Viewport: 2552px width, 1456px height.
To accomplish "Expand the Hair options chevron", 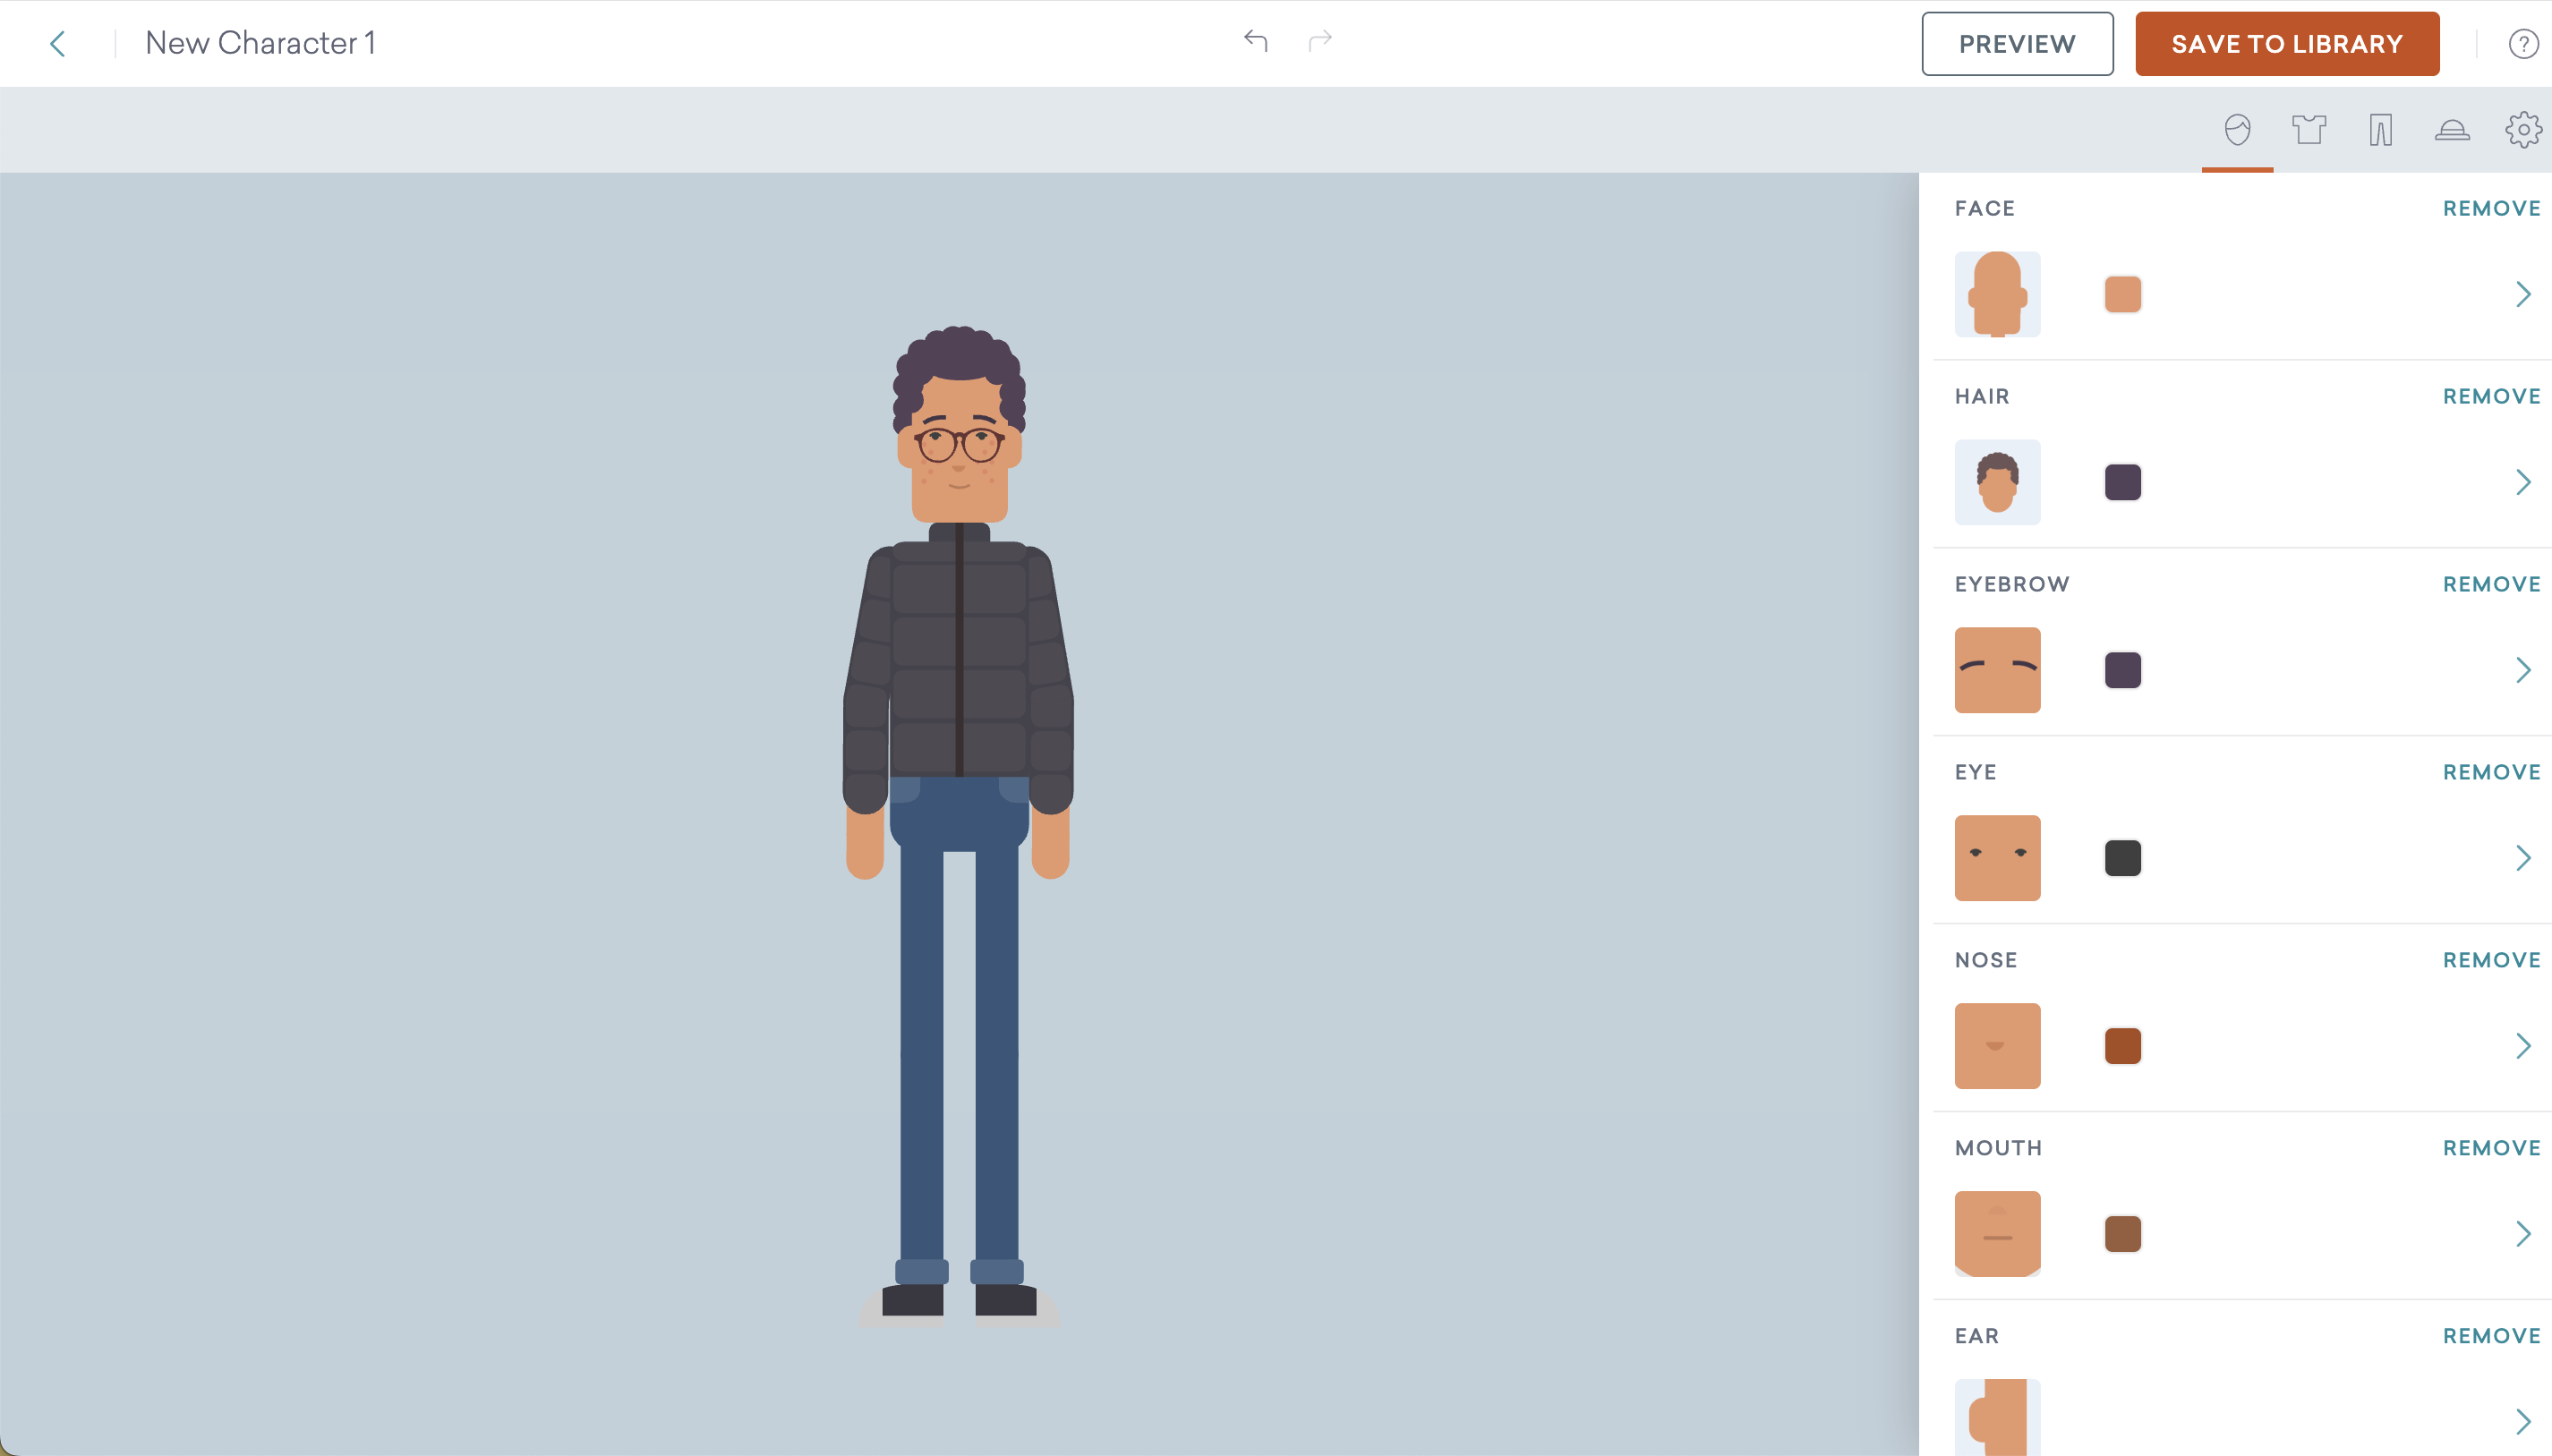I will [x=2522, y=482].
